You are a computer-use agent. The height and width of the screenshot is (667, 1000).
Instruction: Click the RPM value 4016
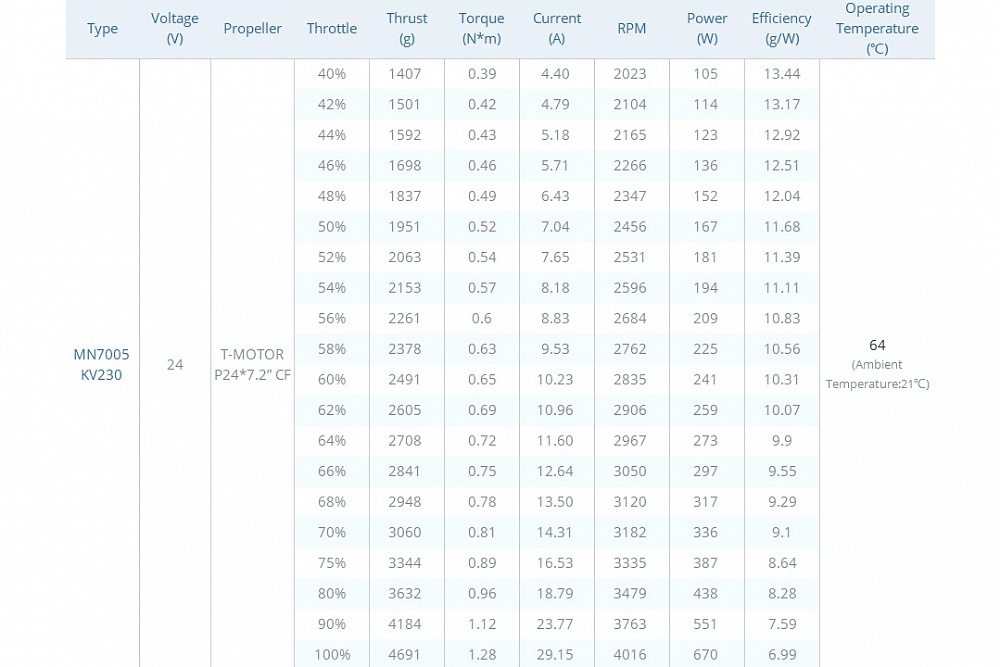[x=631, y=654]
